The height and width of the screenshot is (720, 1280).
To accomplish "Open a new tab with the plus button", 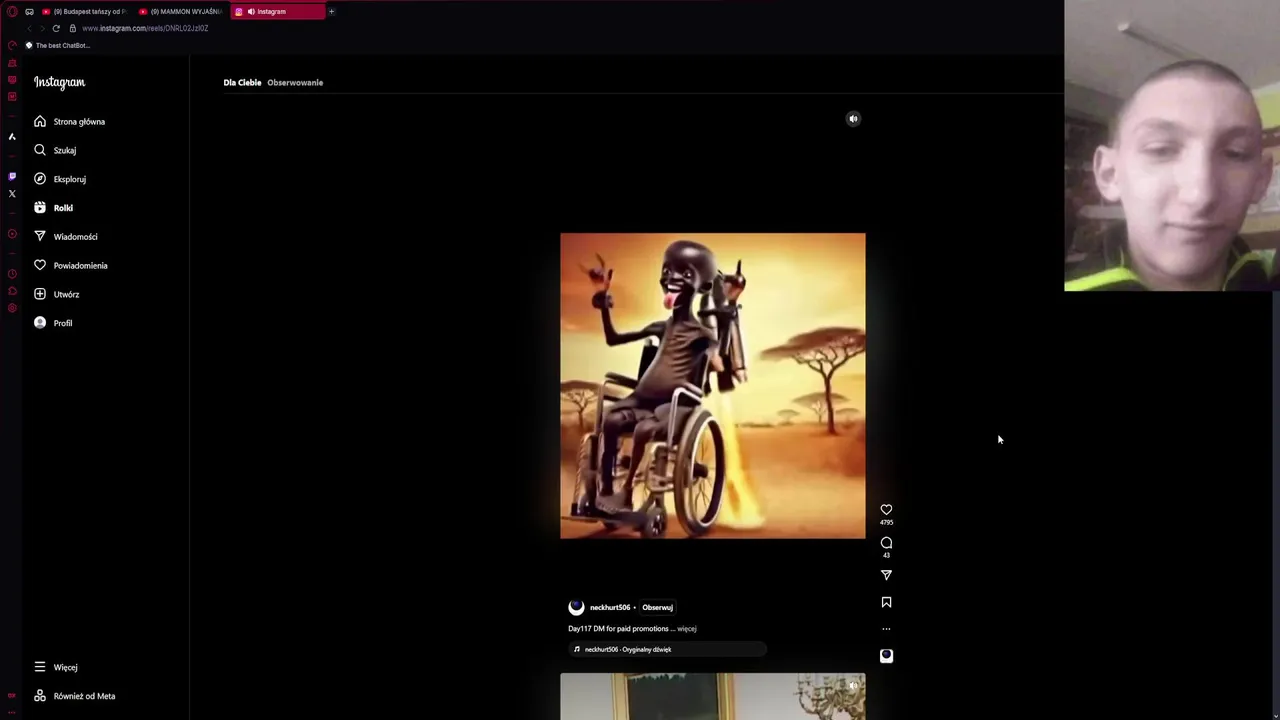I will [x=331, y=12].
